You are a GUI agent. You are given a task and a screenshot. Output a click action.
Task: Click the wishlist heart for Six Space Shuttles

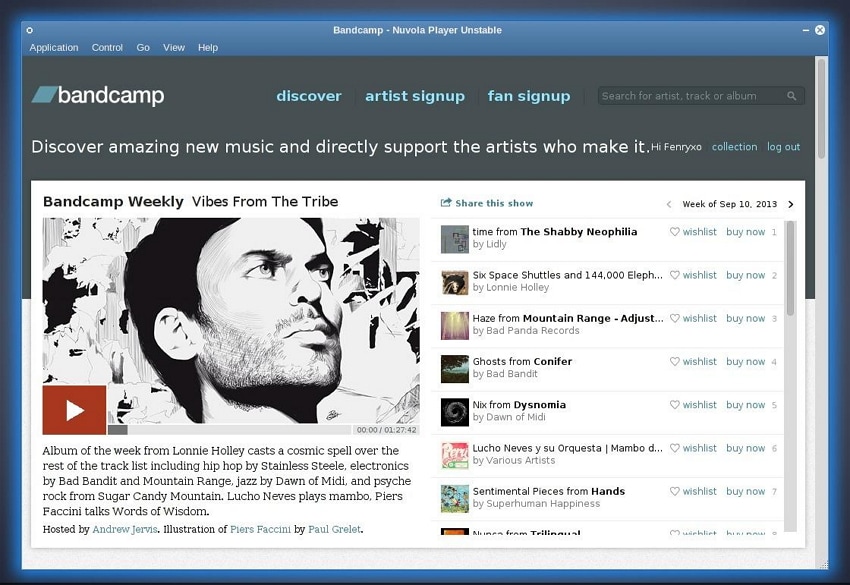[674, 275]
